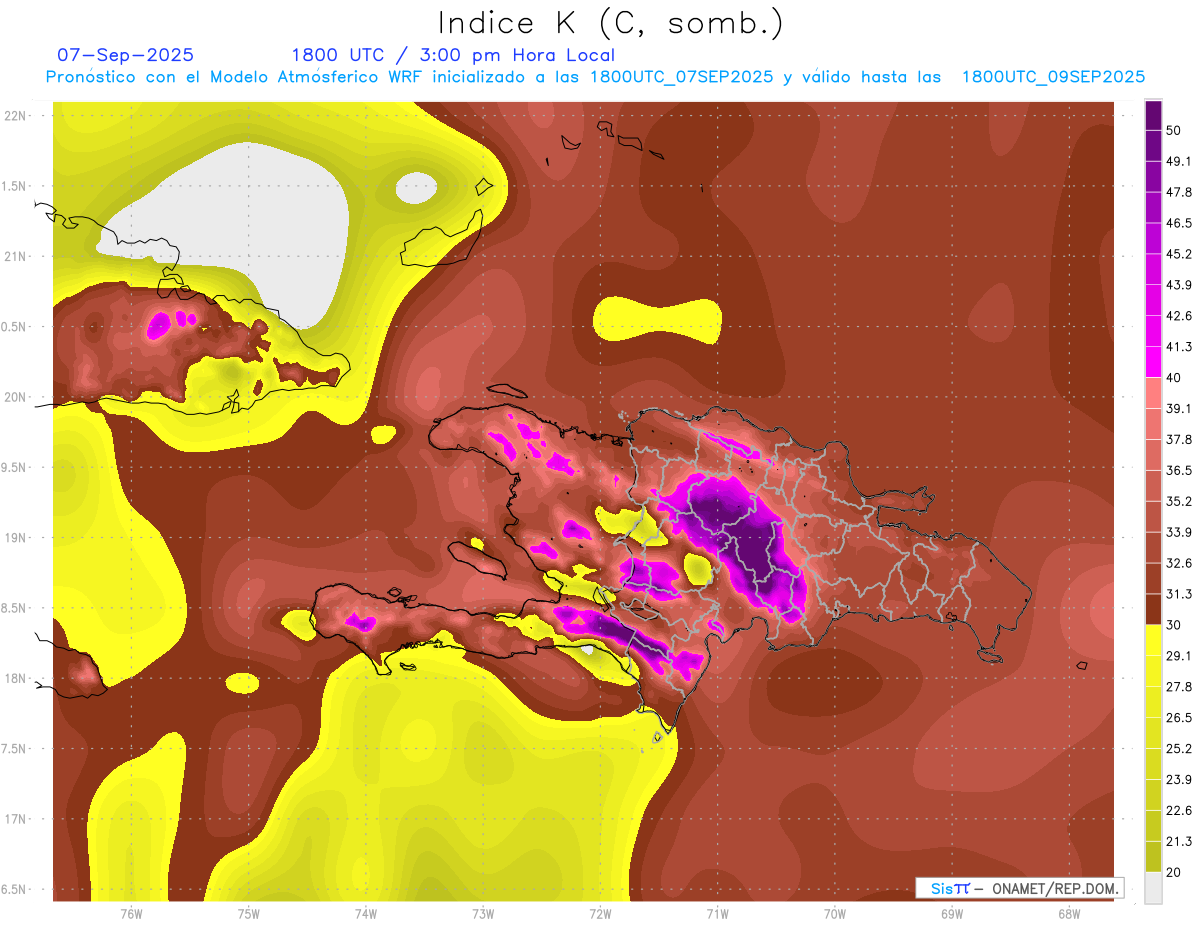Click the ONAMET/REP.DOM. logo box
The image size is (1200, 927).
(x=1019, y=888)
